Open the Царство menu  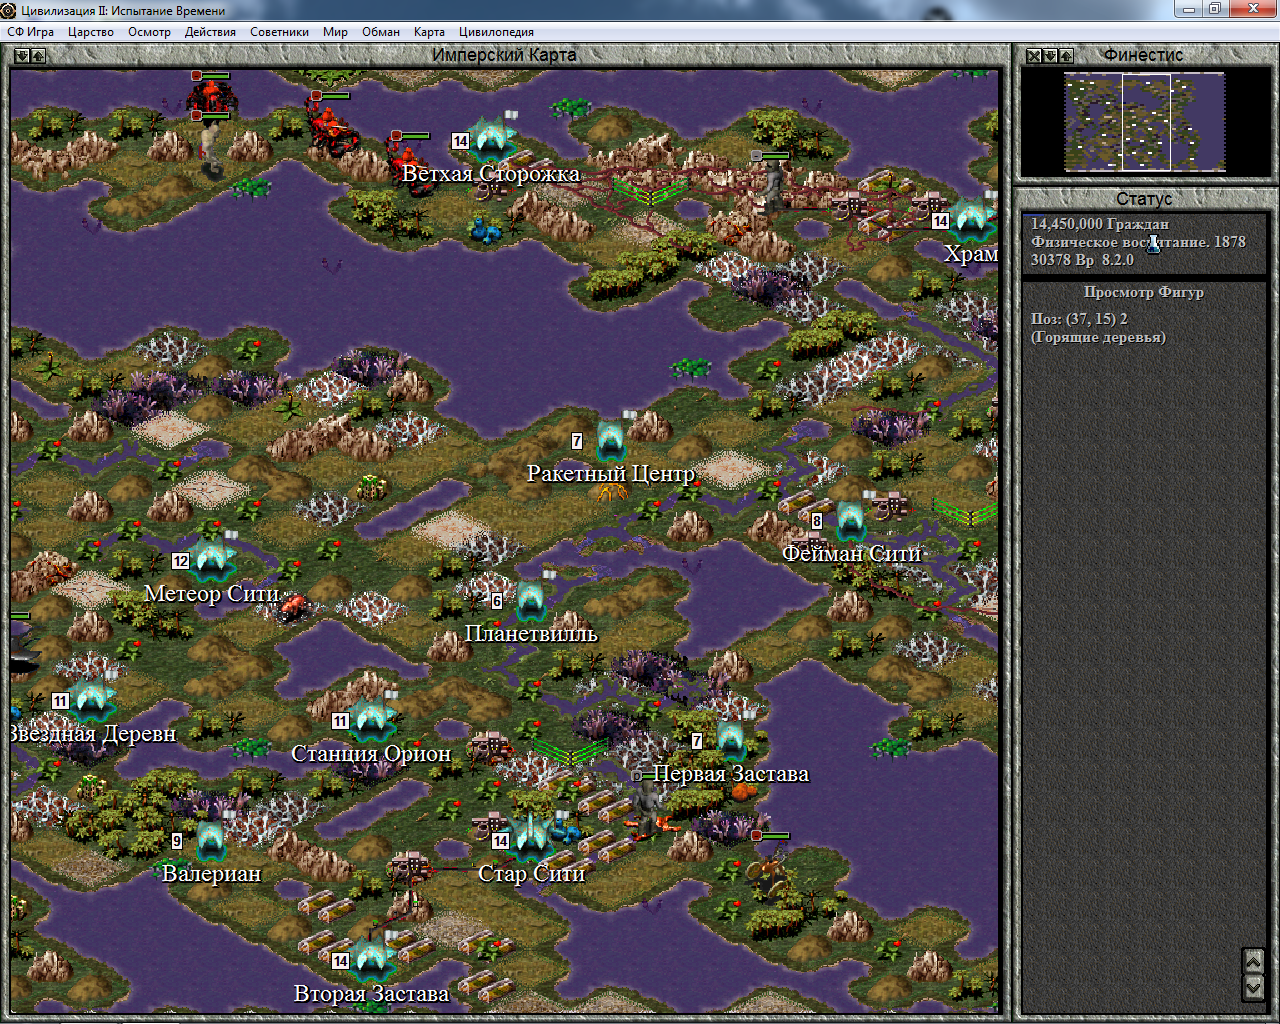(x=91, y=32)
